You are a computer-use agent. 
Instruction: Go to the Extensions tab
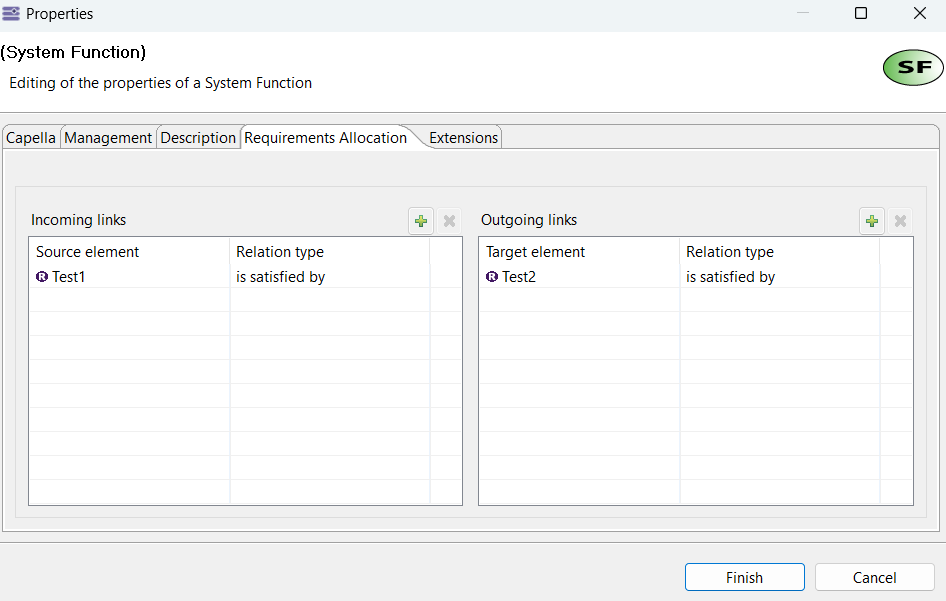pos(463,138)
